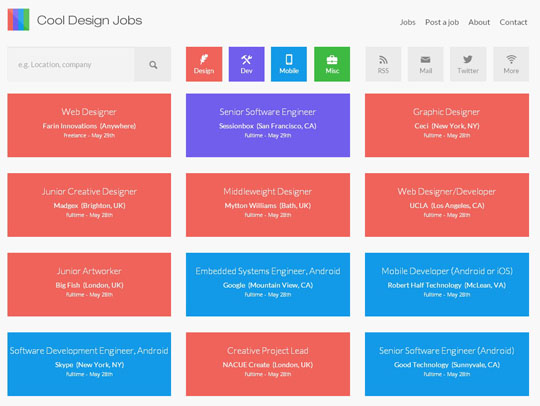The height and width of the screenshot is (406, 540).
Task: Select Embedded Systems Engineer, Android at Google
Action: (268, 284)
